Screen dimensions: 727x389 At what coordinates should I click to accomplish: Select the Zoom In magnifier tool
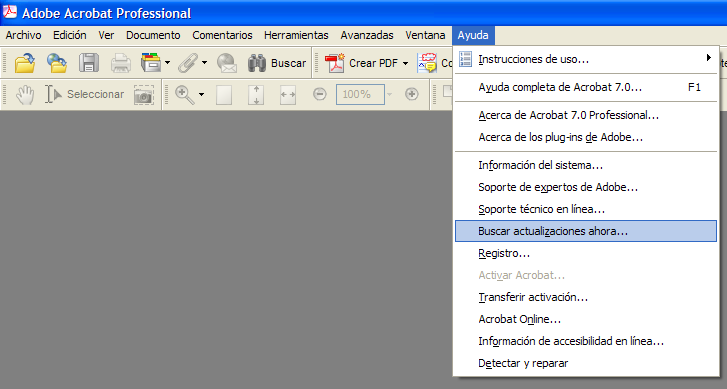pyautogui.click(x=185, y=94)
